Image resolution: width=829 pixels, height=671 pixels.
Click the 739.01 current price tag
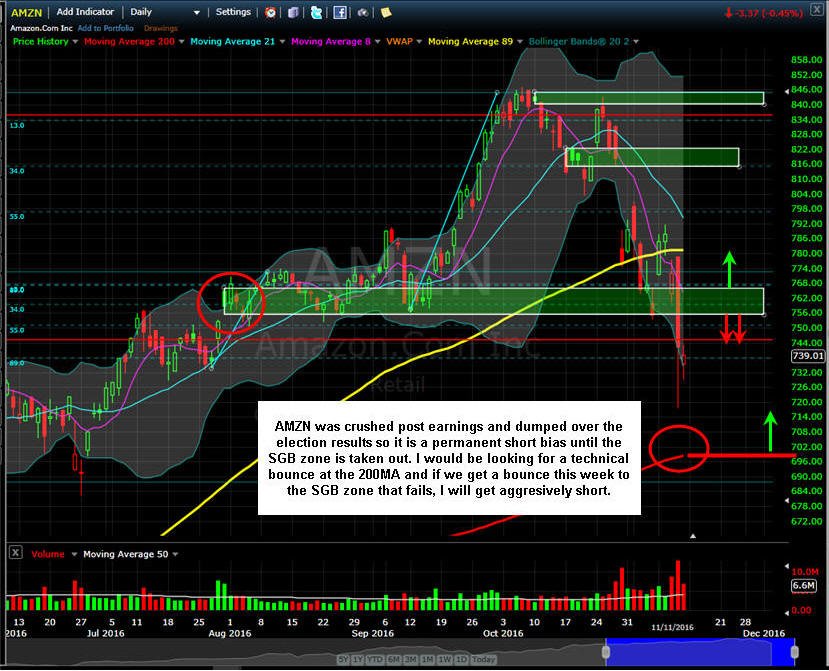(808, 356)
